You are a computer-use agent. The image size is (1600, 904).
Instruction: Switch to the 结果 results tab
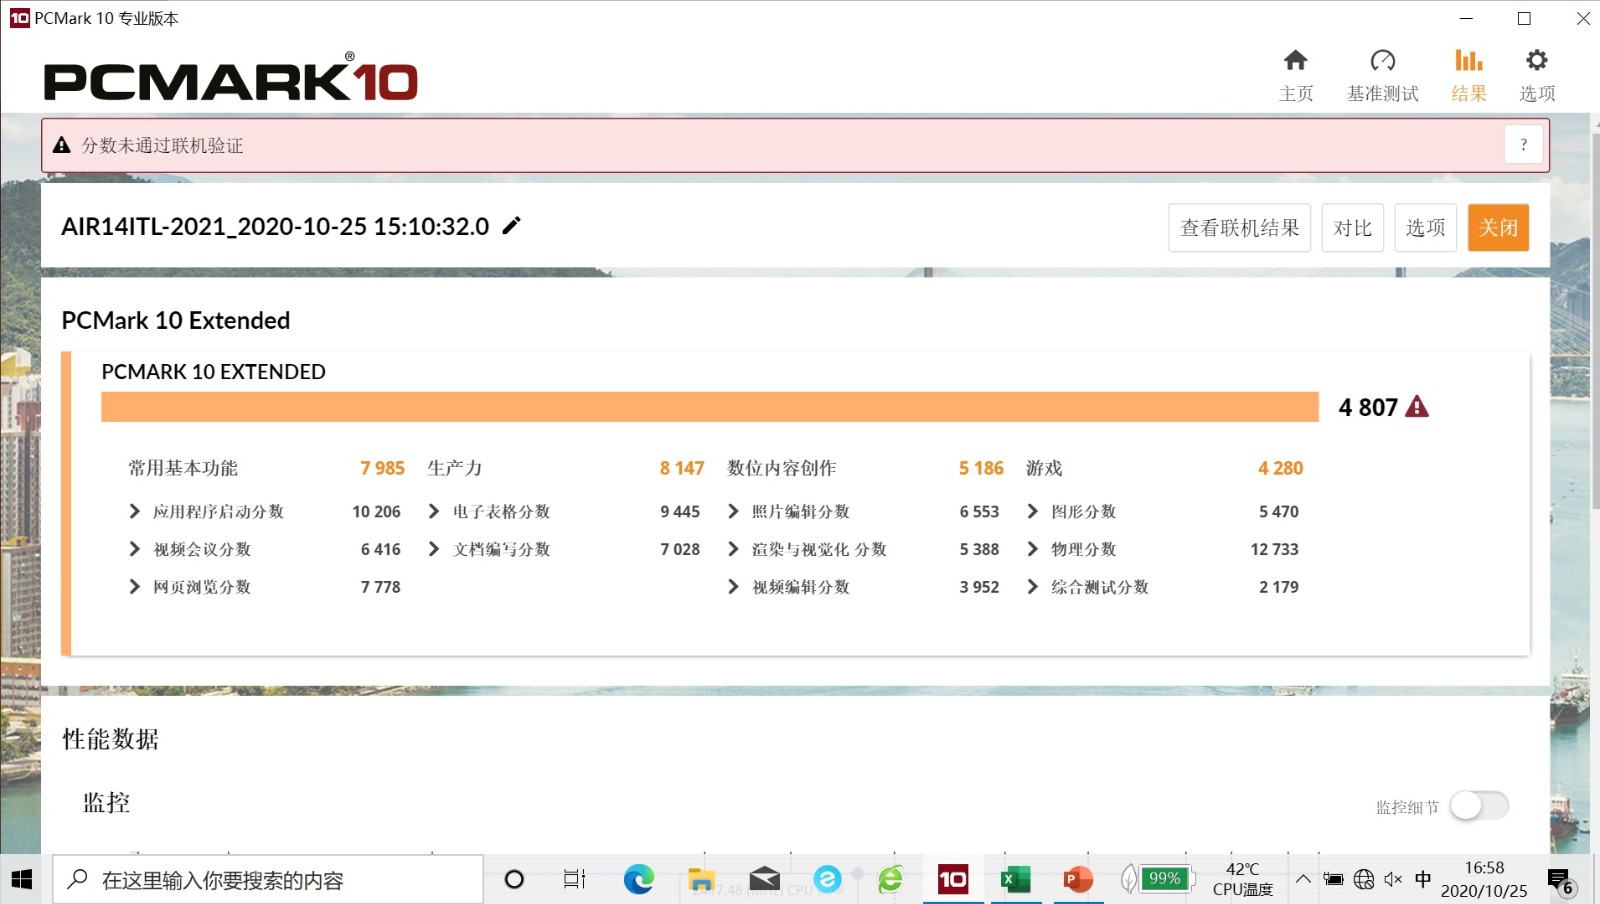pyautogui.click(x=1469, y=75)
